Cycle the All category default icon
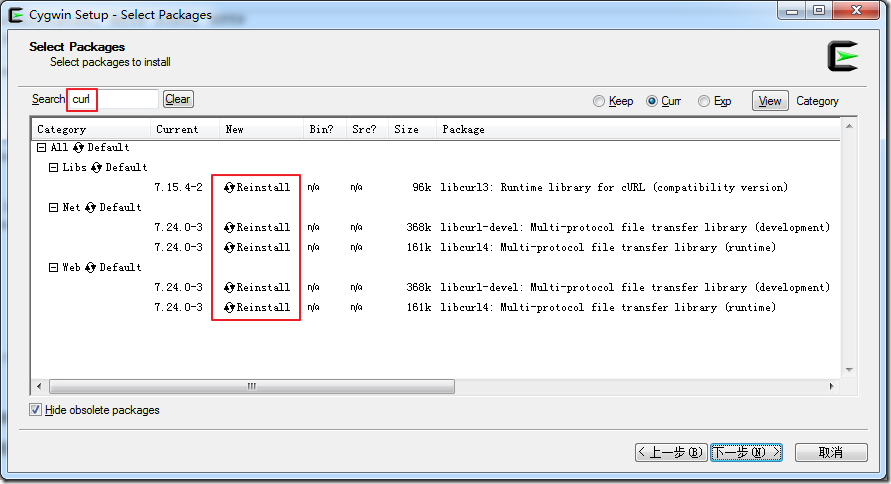Viewport: 891px width, 484px height. coord(78,148)
